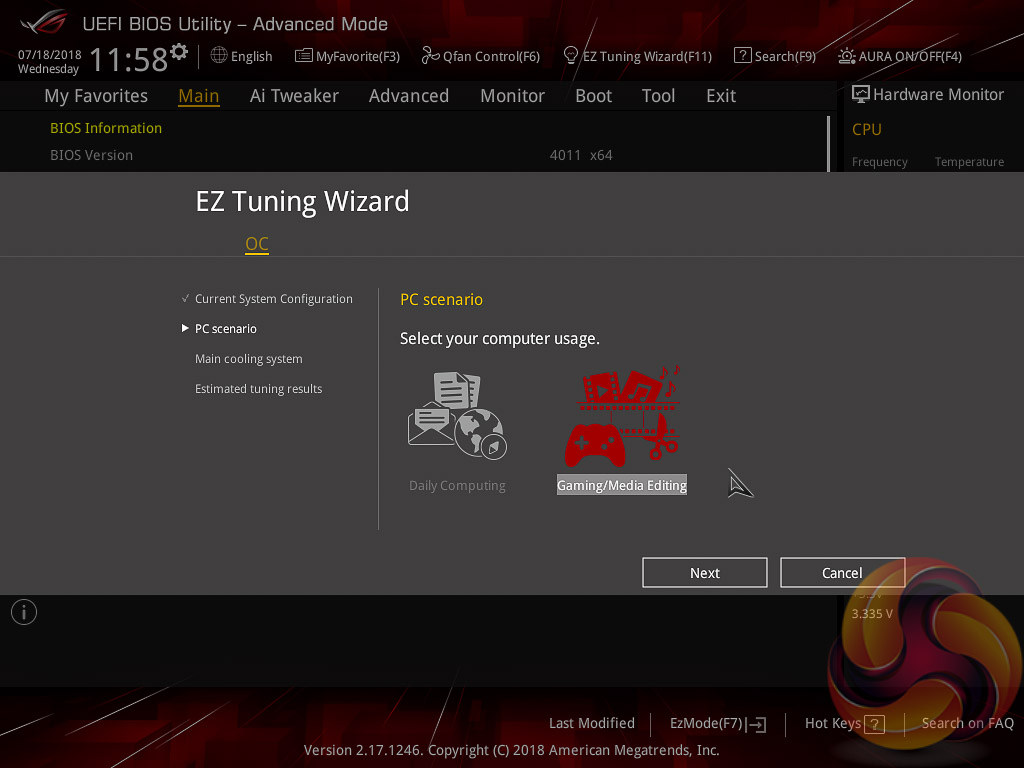Click the info icon at bottom left
The height and width of the screenshot is (768, 1024).
24,613
